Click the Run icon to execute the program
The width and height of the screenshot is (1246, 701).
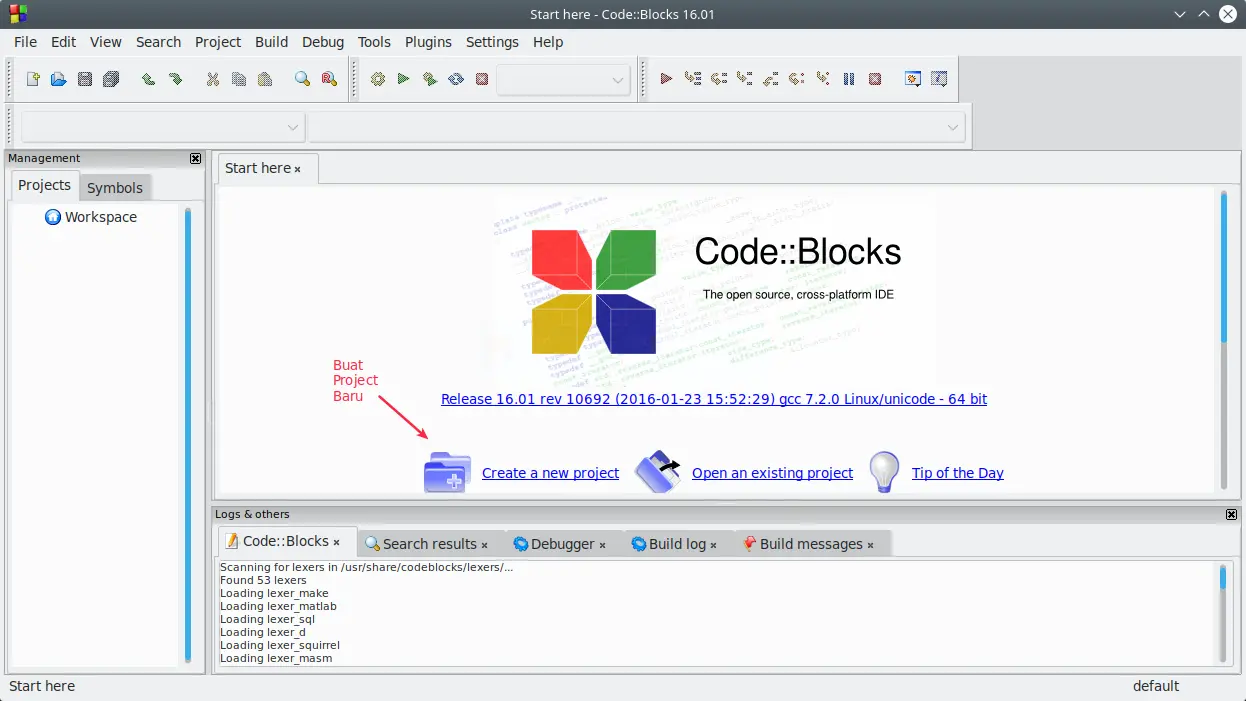coord(403,78)
